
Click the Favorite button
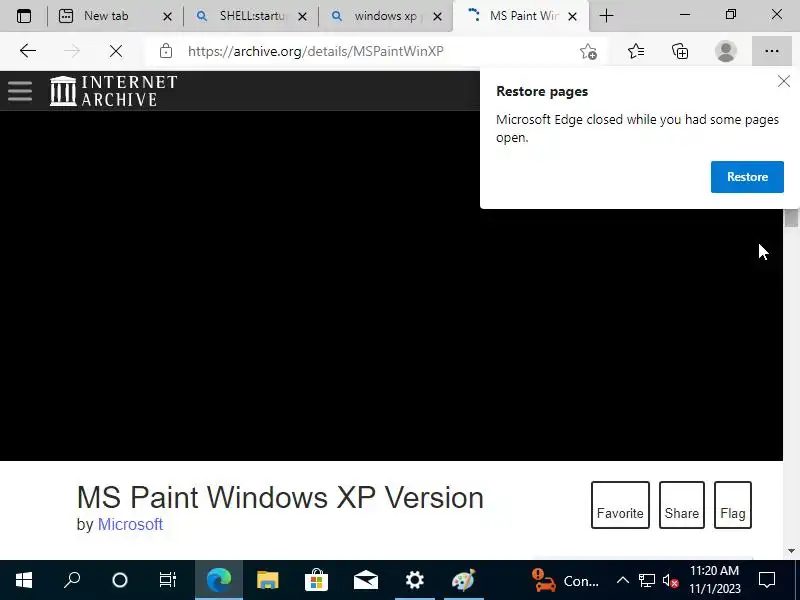(620, 505)
